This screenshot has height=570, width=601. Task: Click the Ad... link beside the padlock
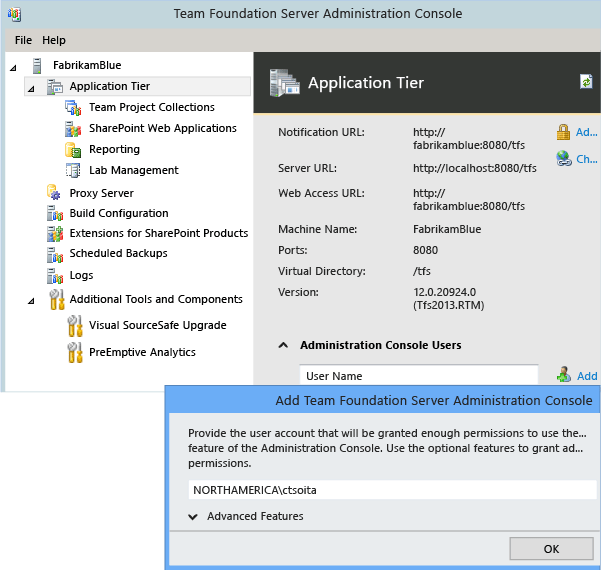(x=586, y=132)
